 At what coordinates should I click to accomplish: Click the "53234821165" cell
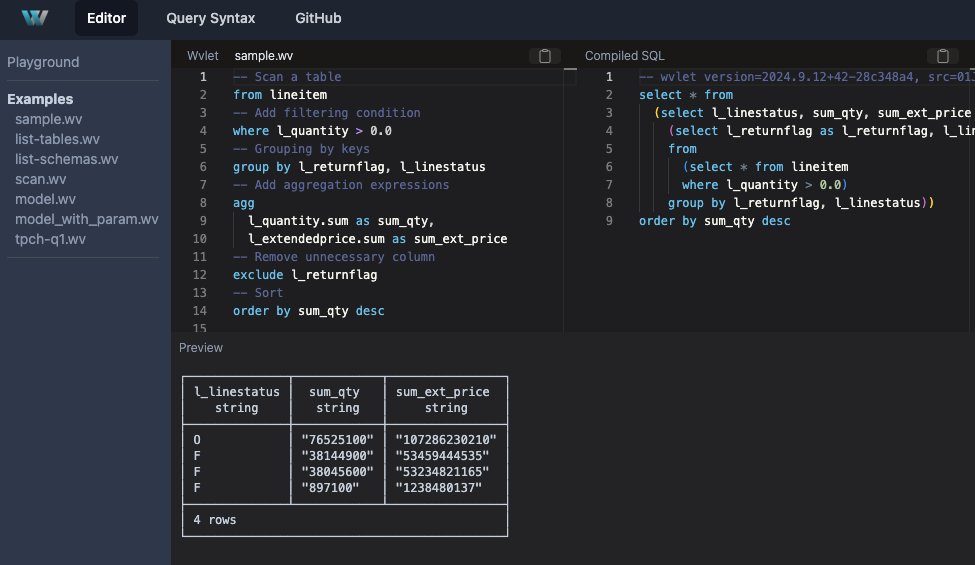[x=442, y=472]
